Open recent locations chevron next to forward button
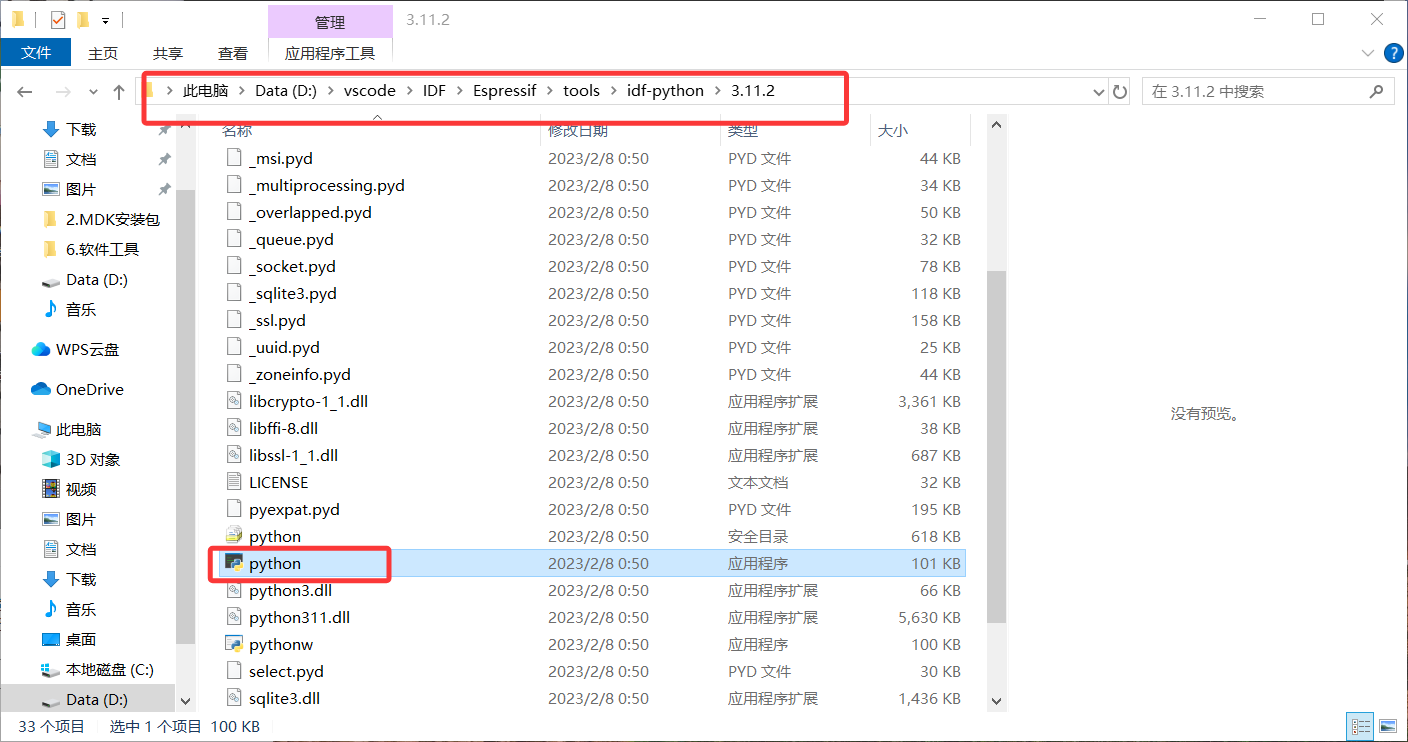 tap(92, 91)
